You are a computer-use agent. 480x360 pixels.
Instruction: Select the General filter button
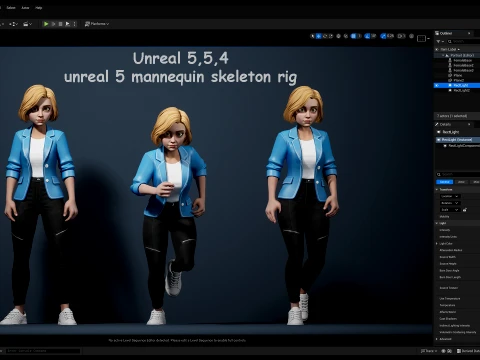445,182
